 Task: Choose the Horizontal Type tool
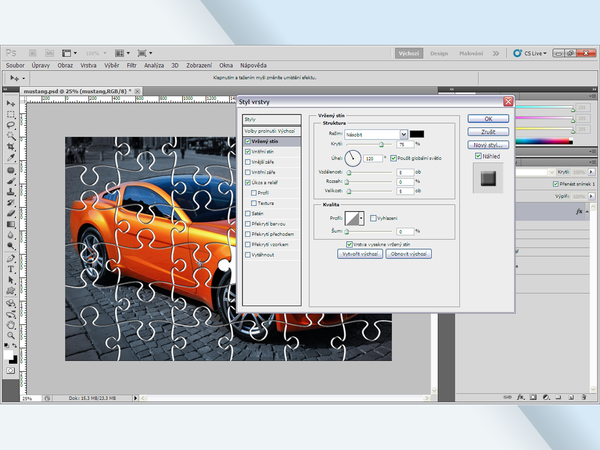click(x=10, y=269)
